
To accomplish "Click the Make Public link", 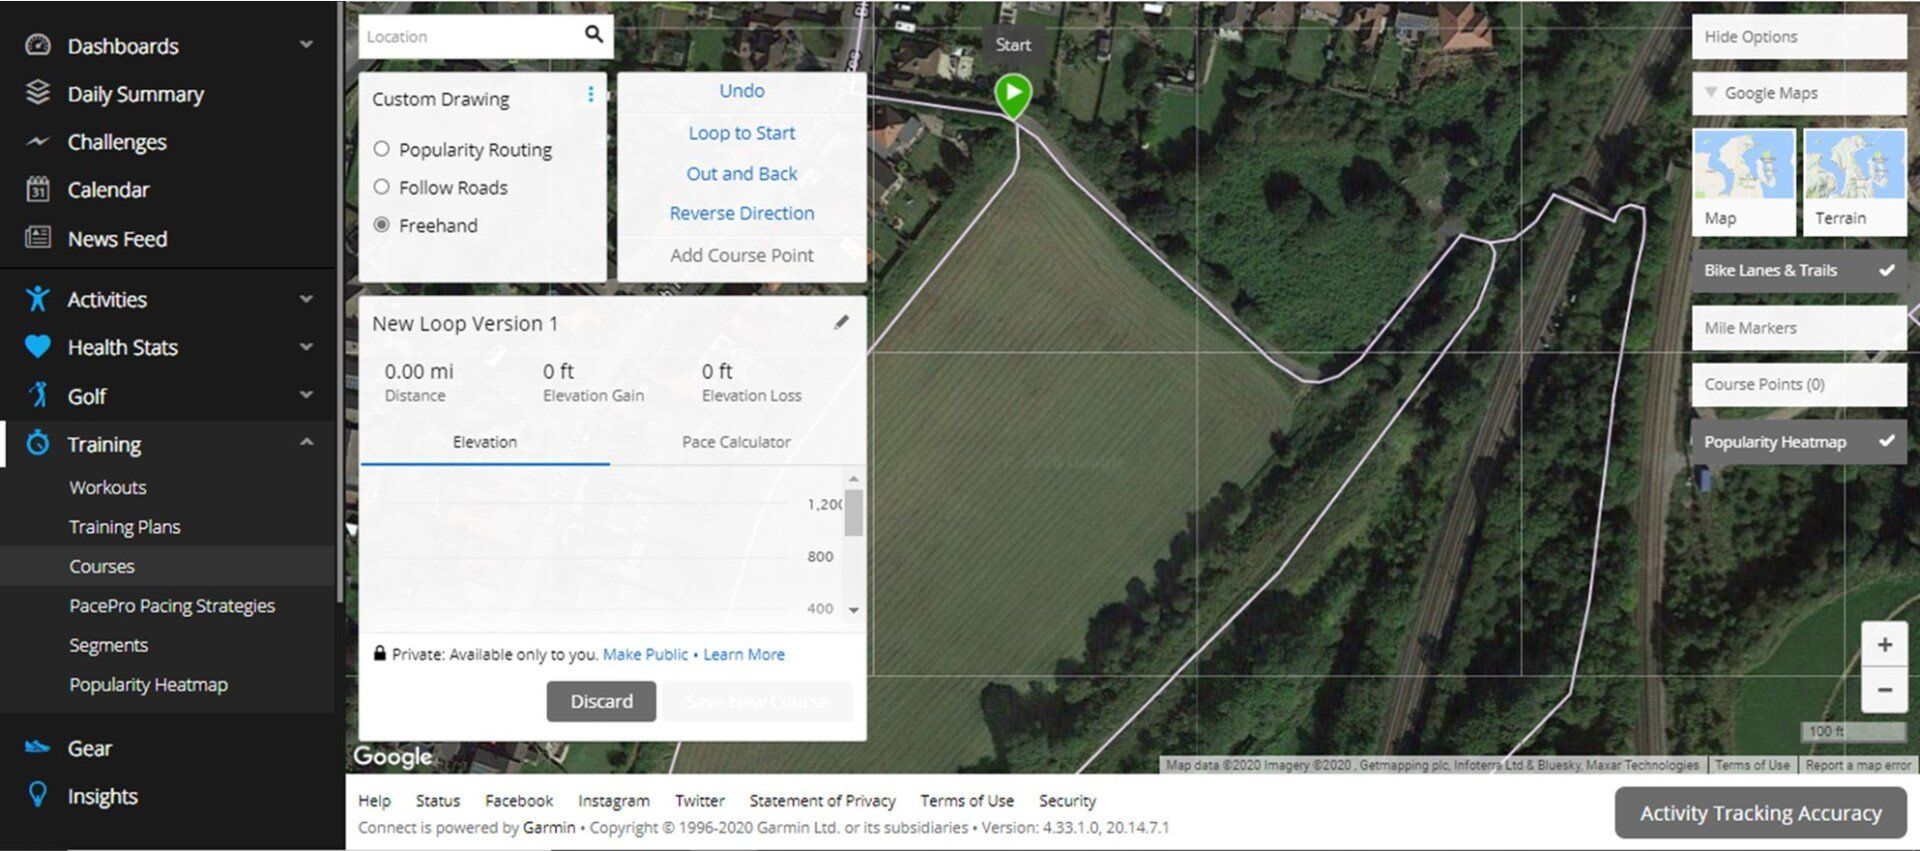I will pos(645,654).
